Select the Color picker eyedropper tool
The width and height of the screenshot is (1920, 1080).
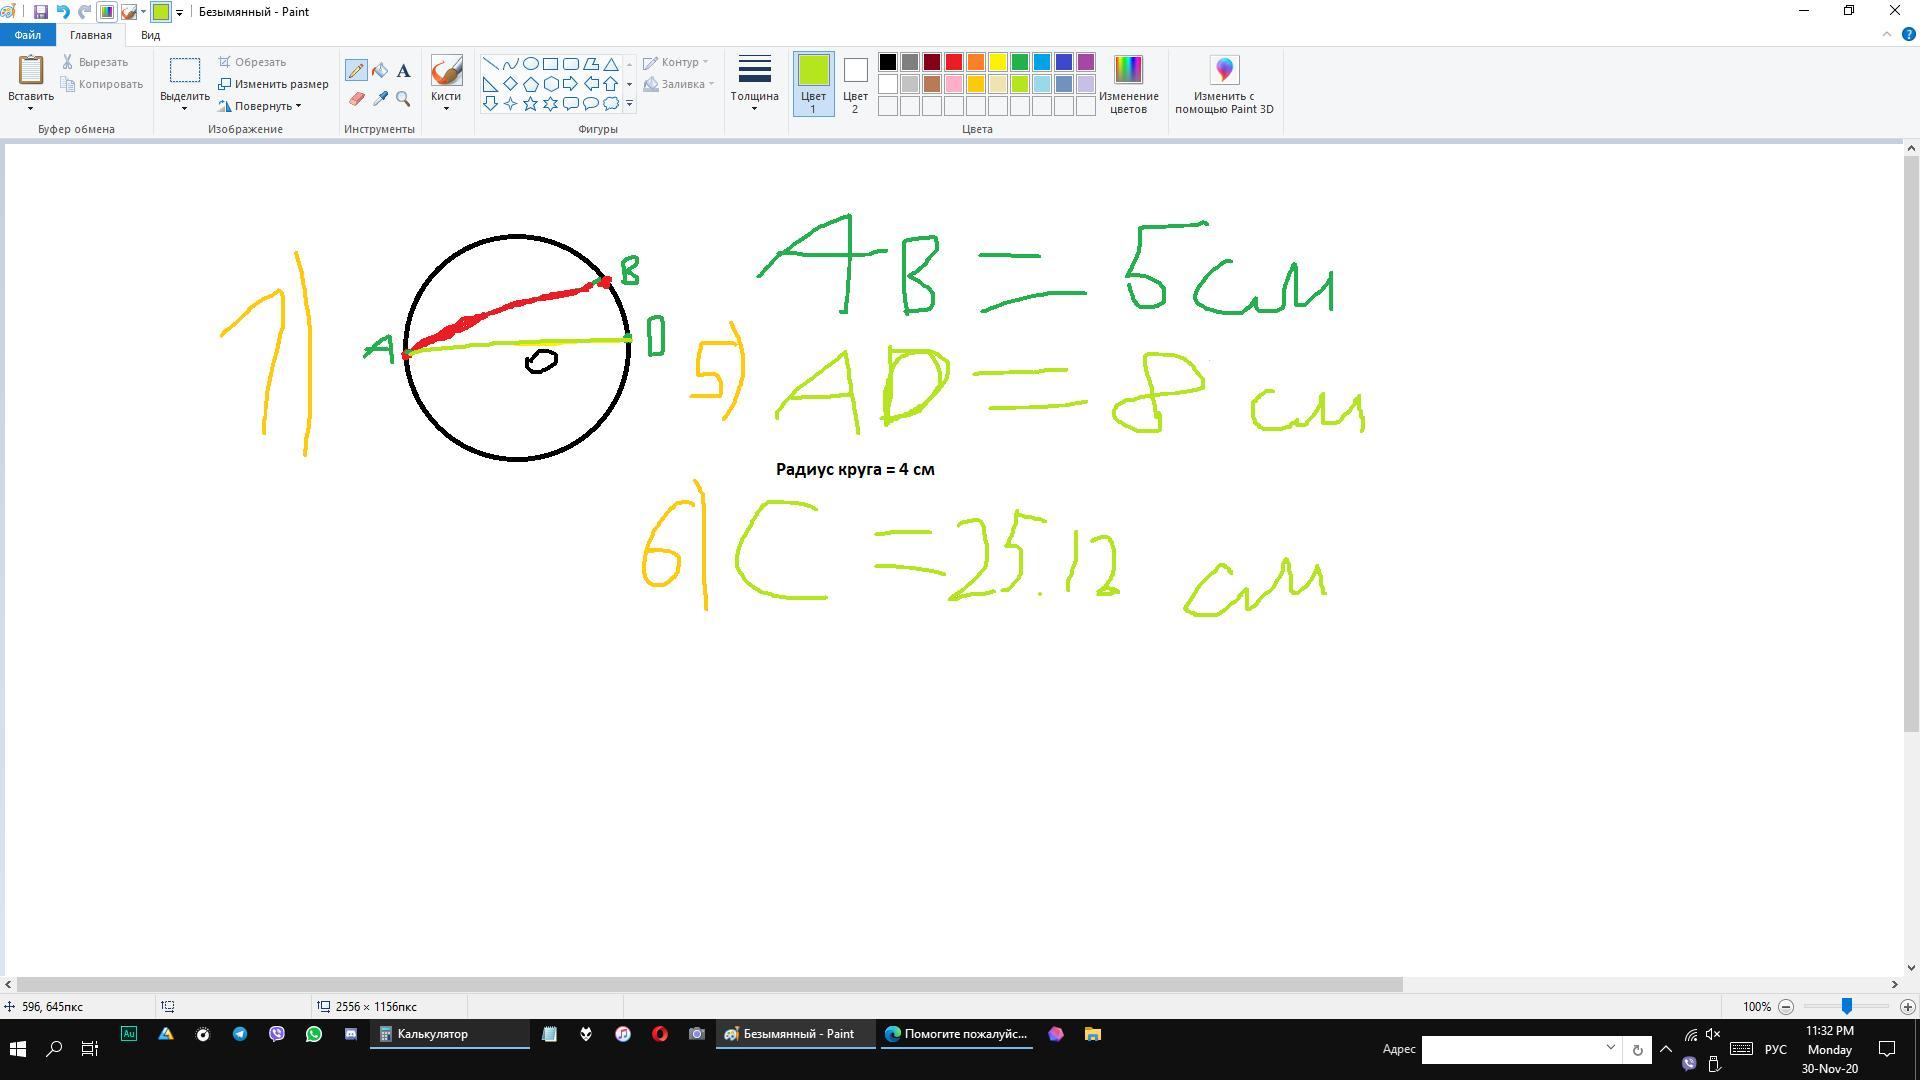click(x=380, y=98)
